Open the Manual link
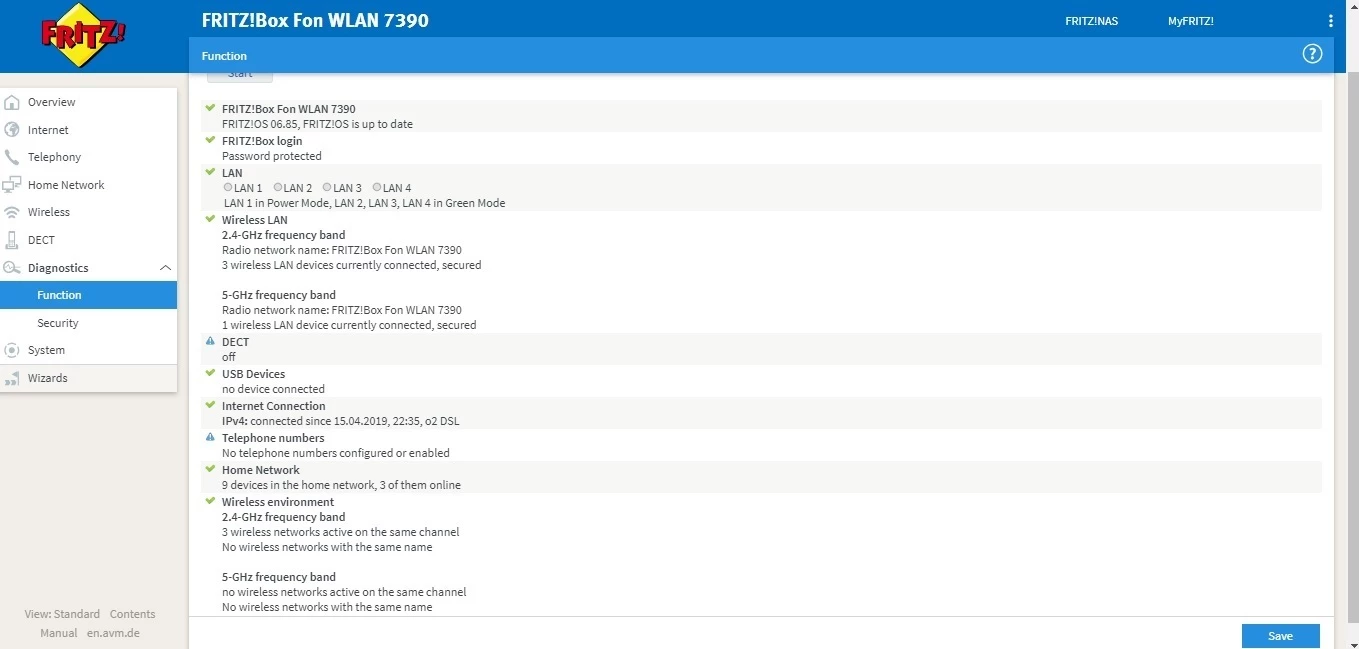The height and width of the screenshot is (649, 1359). pyautogui.click(x=59, y=633)
